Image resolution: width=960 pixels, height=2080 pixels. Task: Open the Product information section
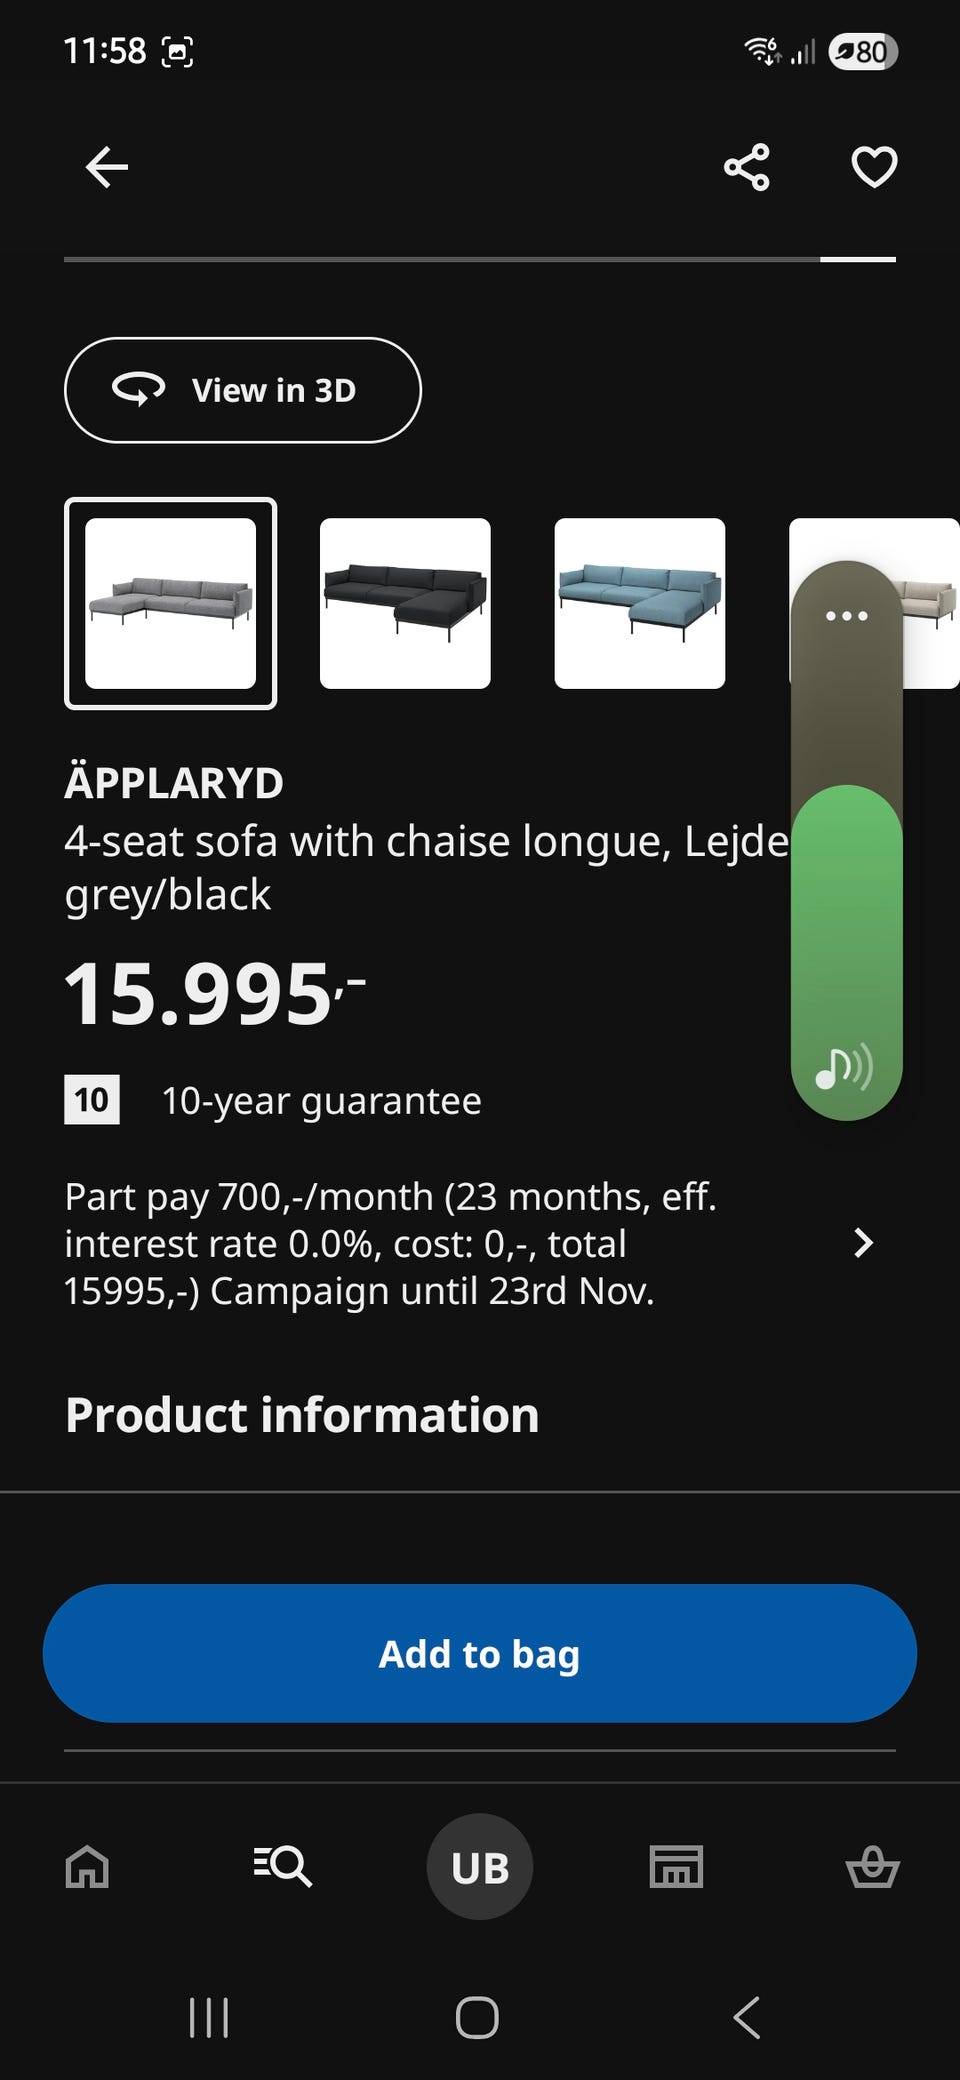point(302,1415)
